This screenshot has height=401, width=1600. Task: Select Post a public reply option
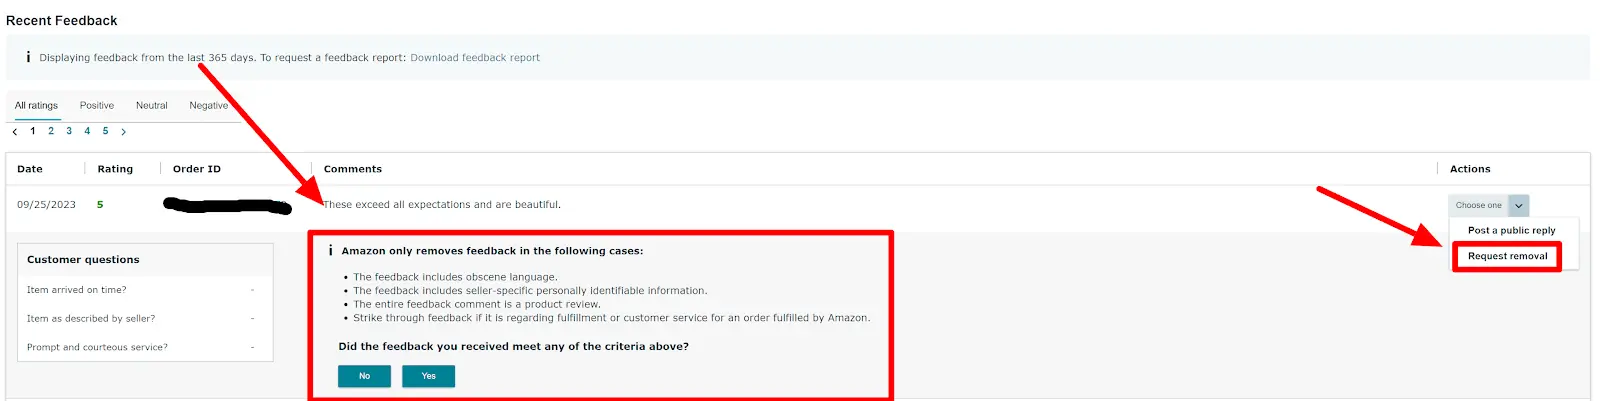[1511, 230]
